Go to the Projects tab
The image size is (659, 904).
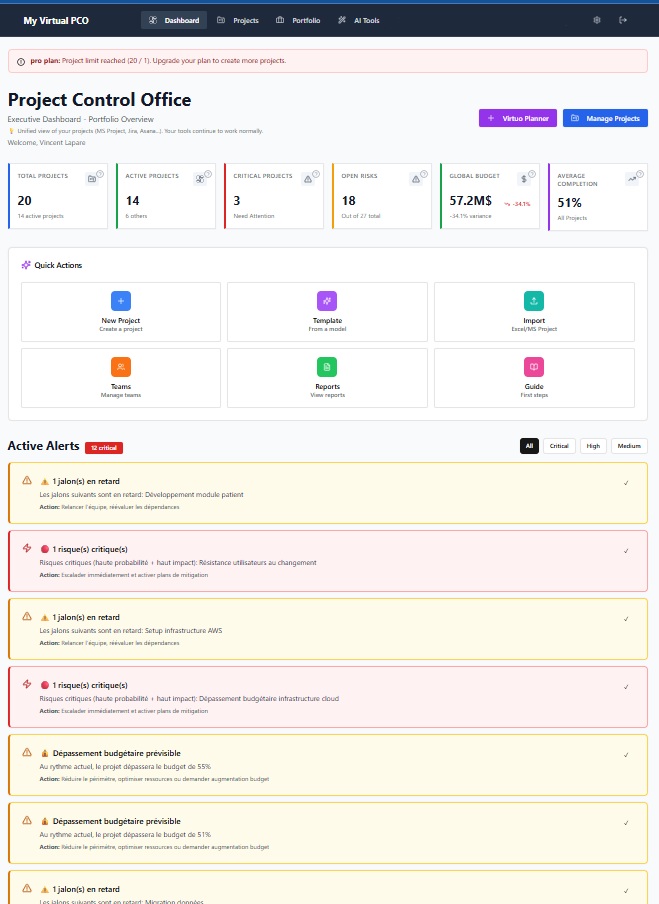point(238,20)
